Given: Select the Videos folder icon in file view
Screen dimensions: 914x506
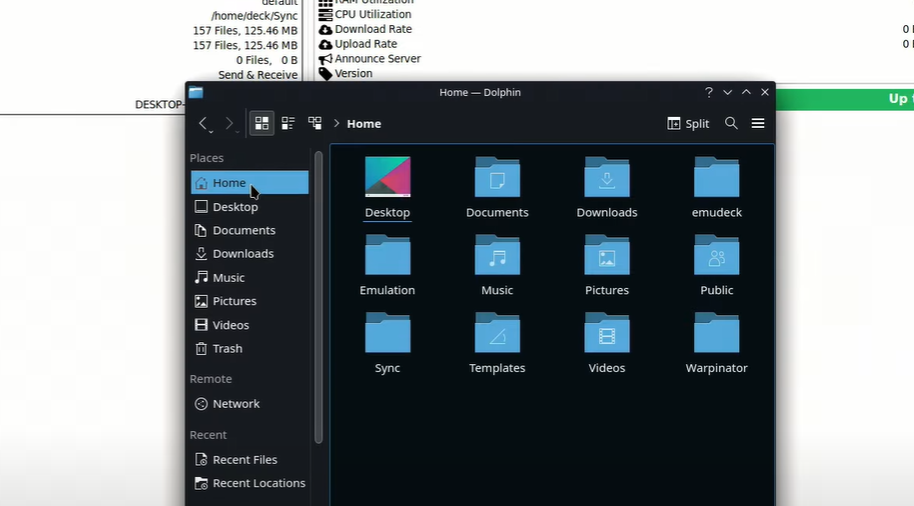Looking at the screenshot, I should (607, 332).
